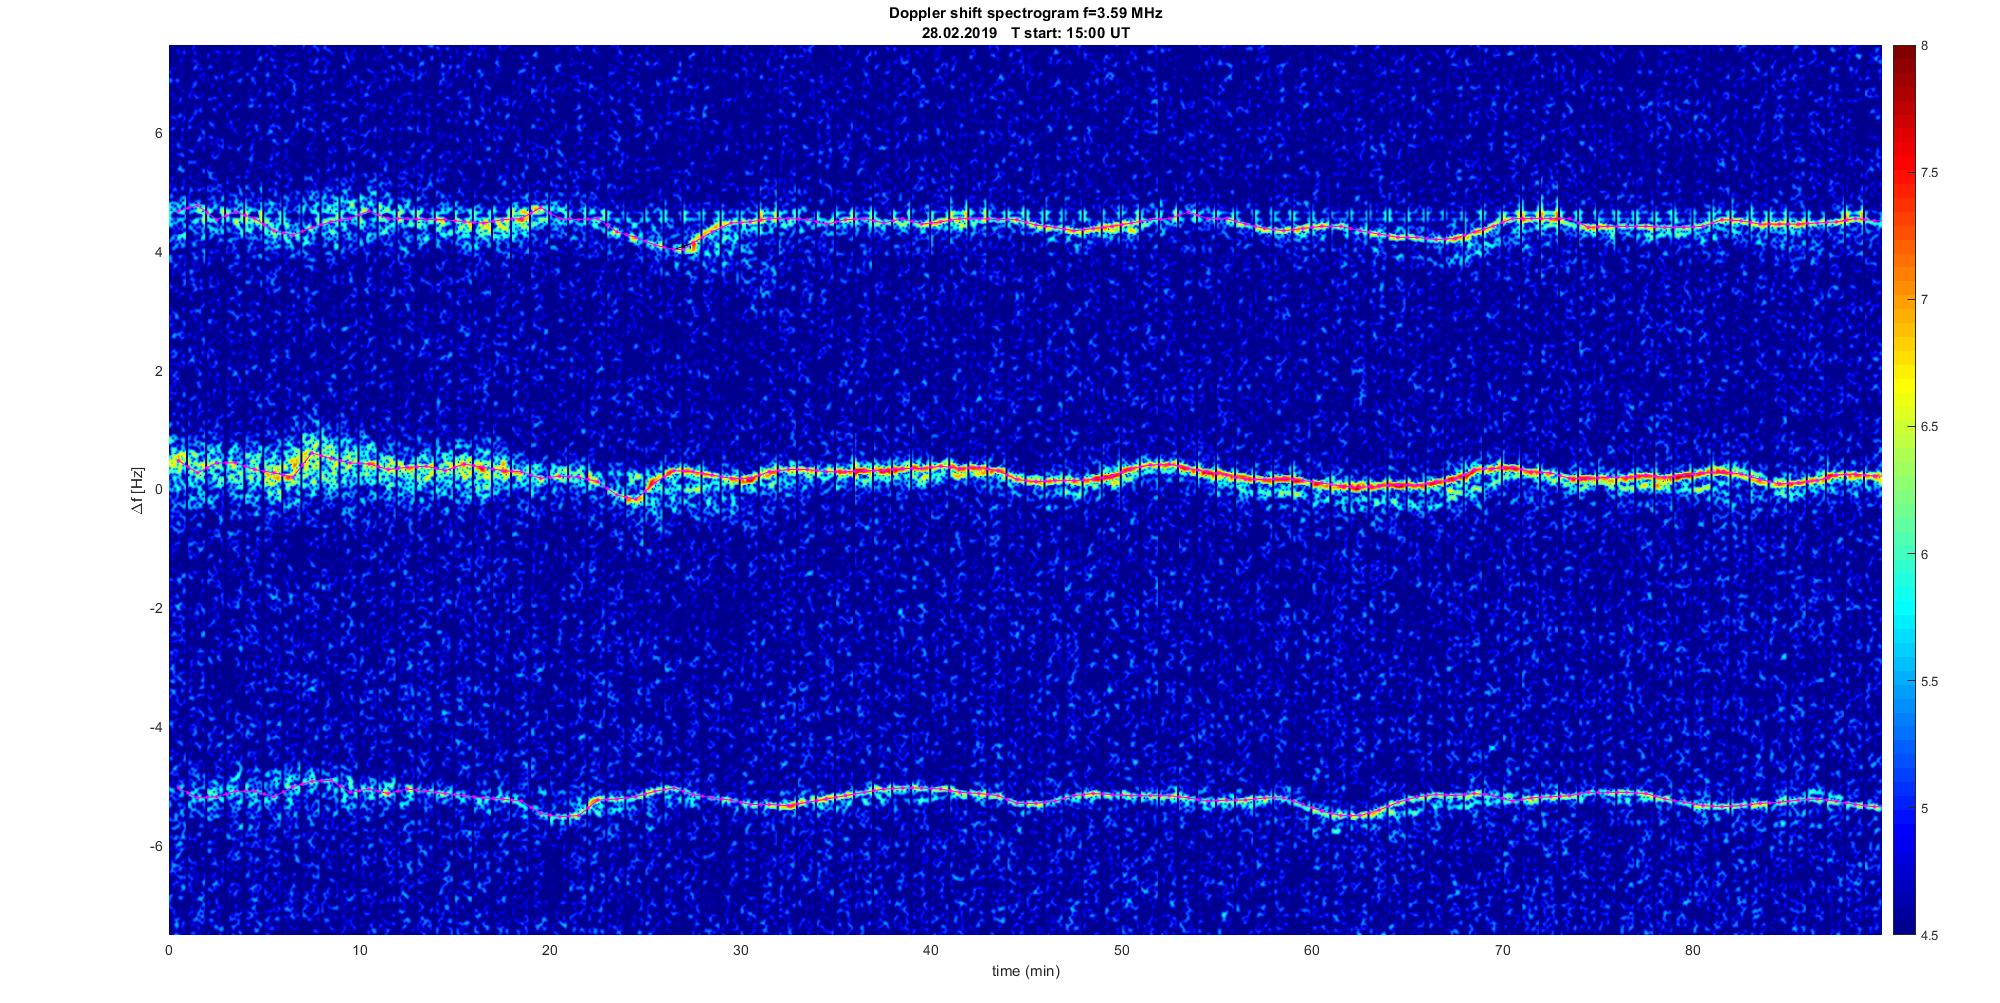Click the y-axis tick label '6'
2000x1003 pixels.
tap(158, 133)
